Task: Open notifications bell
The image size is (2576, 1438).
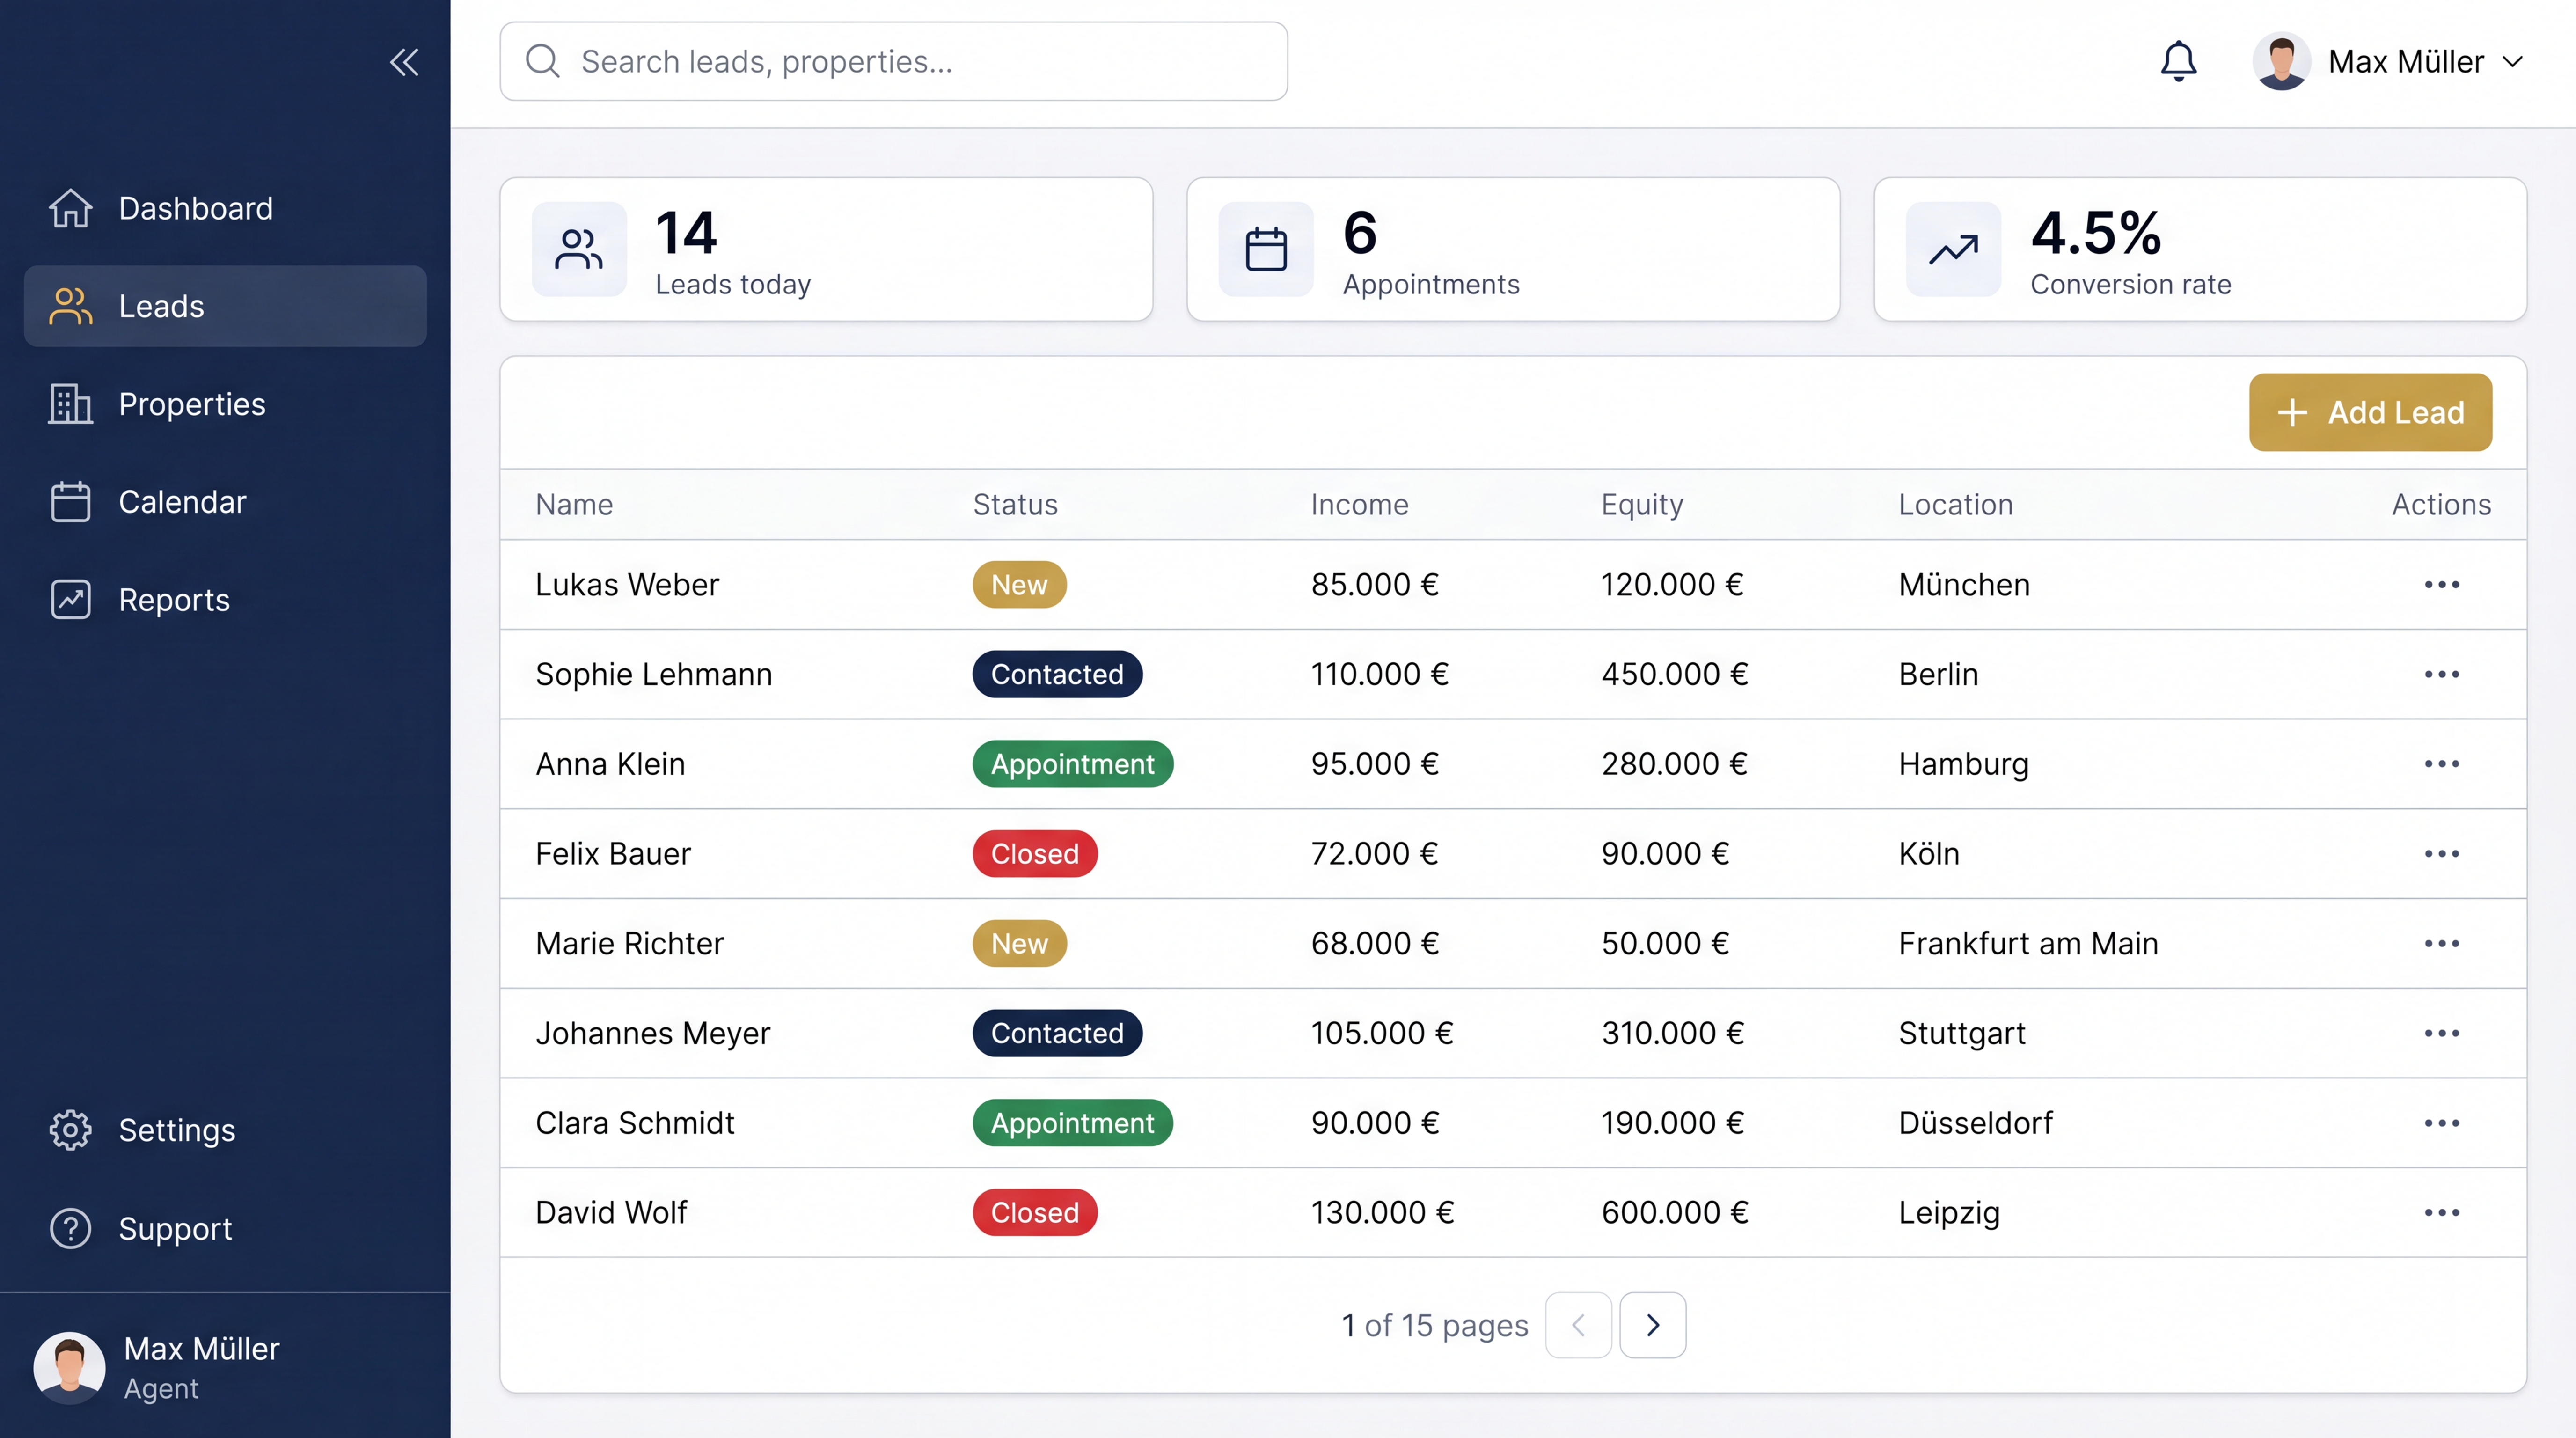Action: click(x=2178, y=61)
